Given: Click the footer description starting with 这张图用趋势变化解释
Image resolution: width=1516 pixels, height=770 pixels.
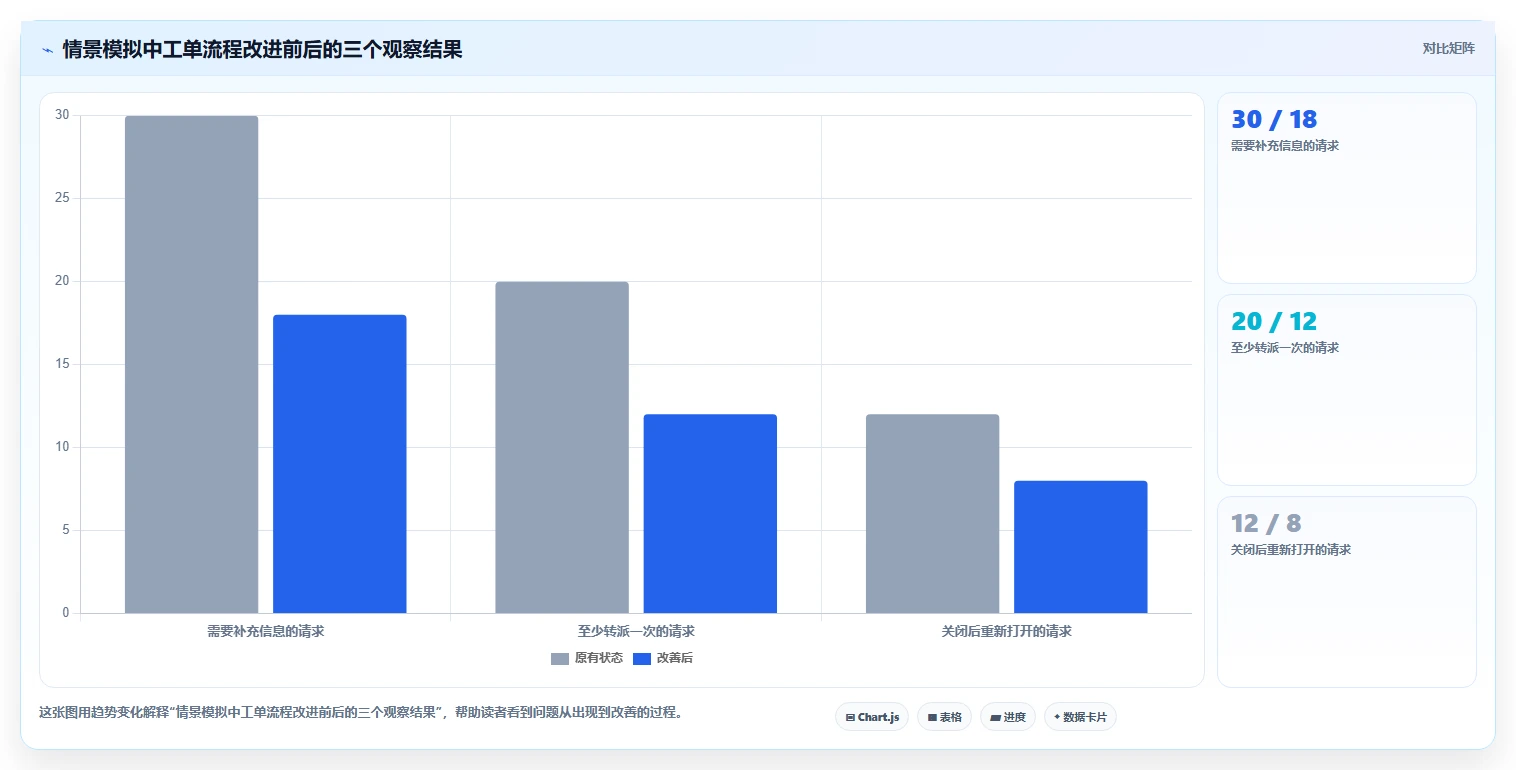Looking at the screenshot, I should (360, 713).
